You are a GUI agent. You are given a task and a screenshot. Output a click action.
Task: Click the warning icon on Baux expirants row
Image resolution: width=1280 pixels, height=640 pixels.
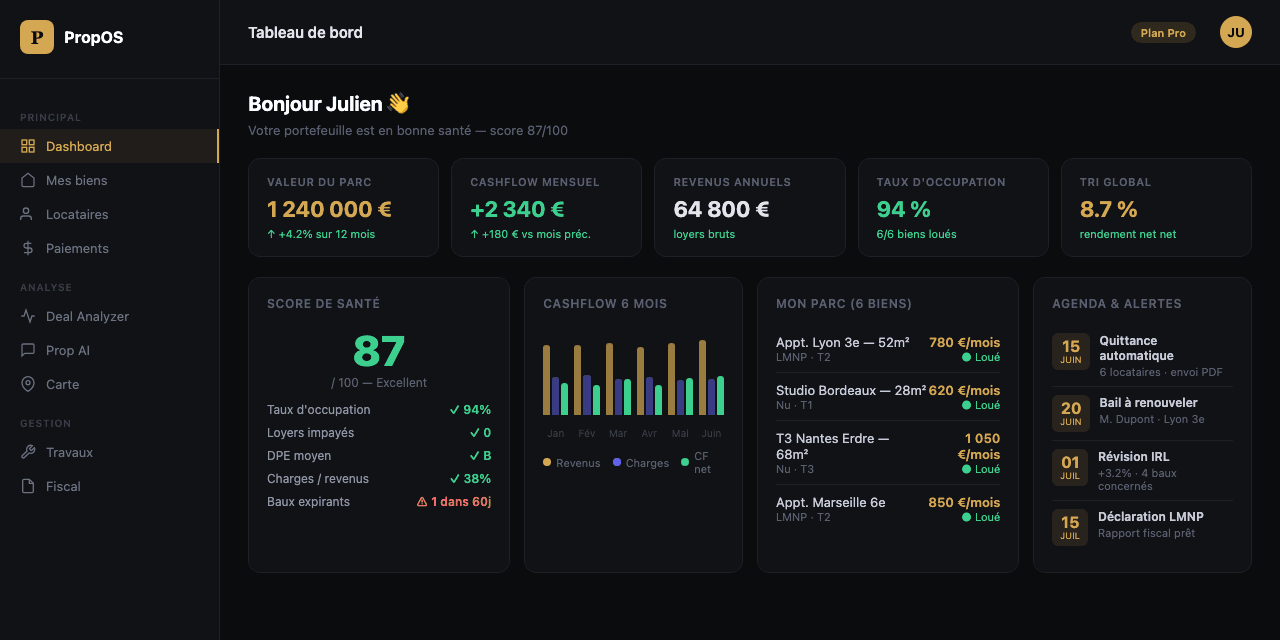point(422,502)
